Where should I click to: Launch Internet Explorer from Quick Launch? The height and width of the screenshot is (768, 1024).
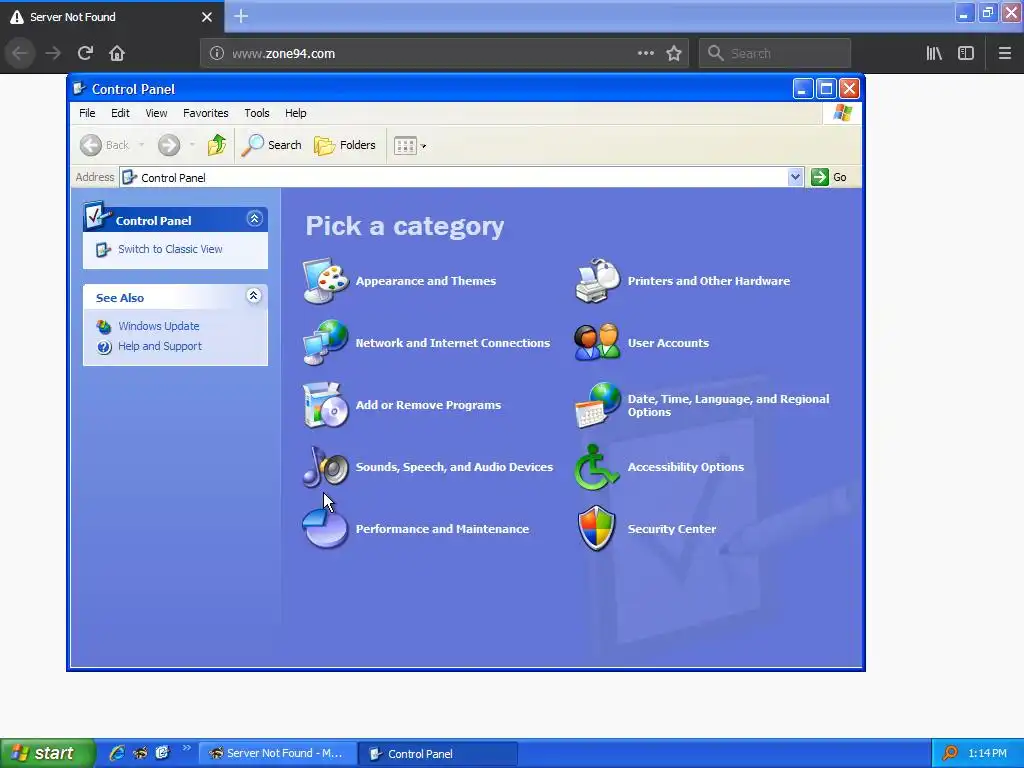[117, 753]
